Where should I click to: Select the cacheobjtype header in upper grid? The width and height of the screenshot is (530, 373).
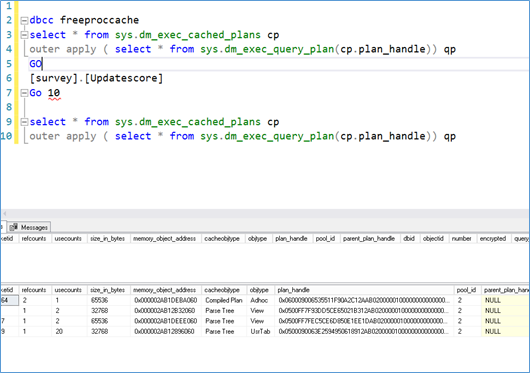[x=222, y=239]
